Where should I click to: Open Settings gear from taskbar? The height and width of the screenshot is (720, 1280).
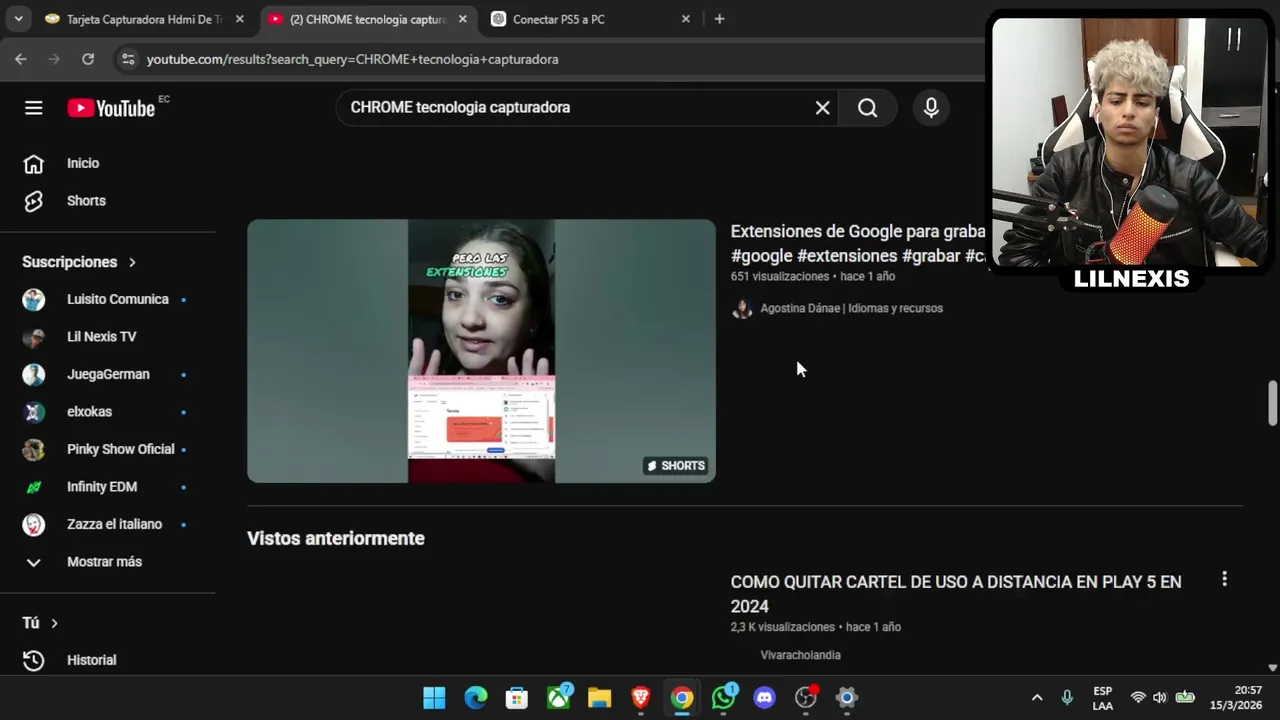coord(847,698)
